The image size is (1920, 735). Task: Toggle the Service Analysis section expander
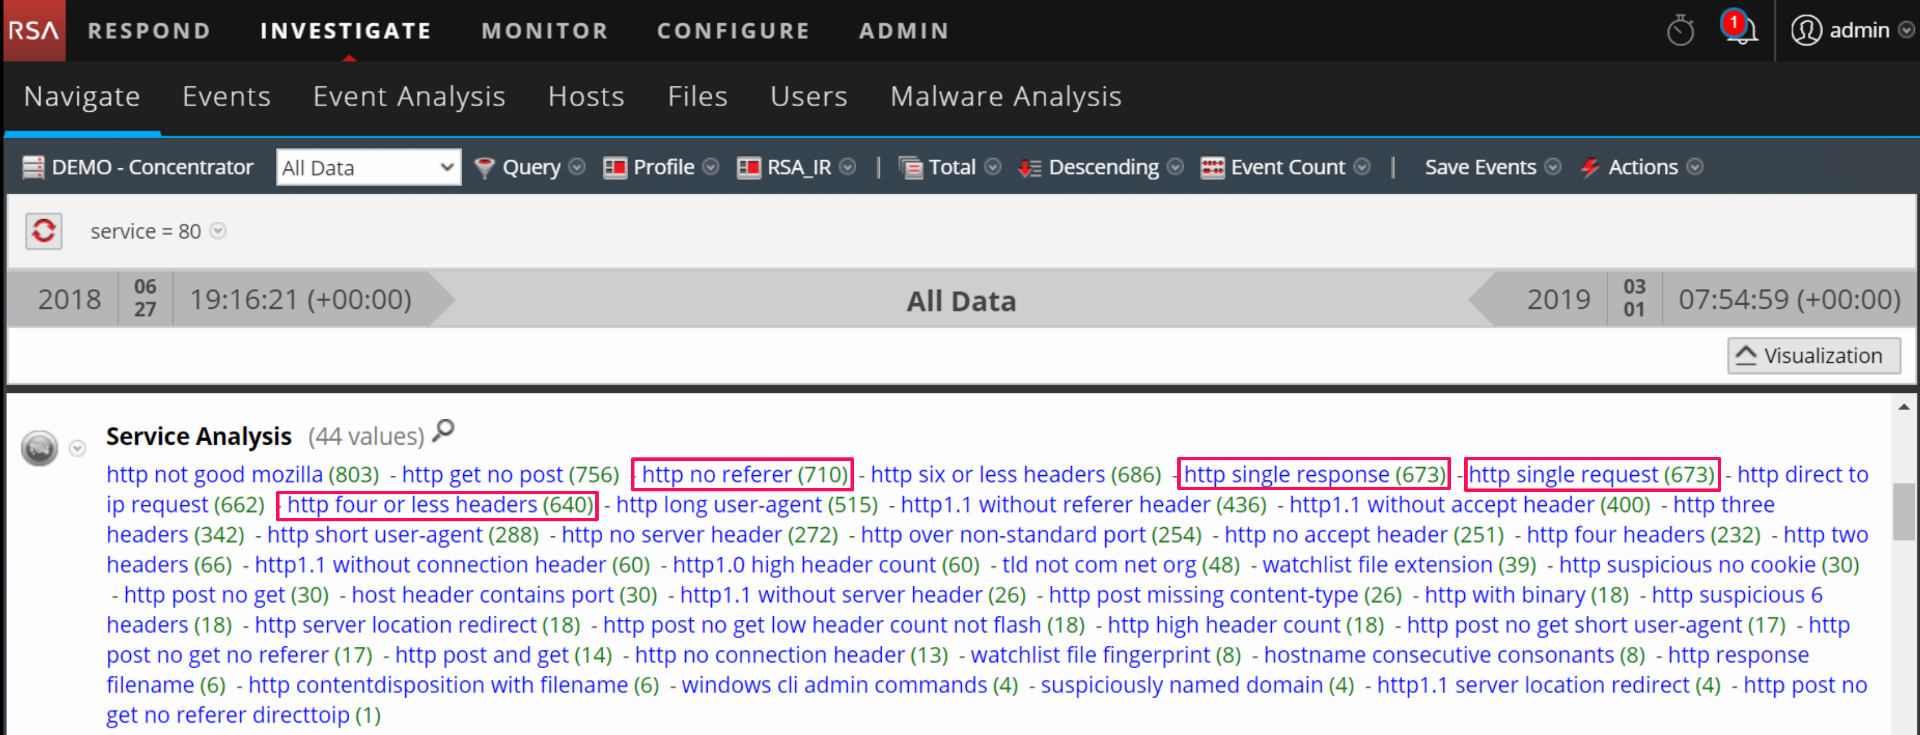[78, 448]
